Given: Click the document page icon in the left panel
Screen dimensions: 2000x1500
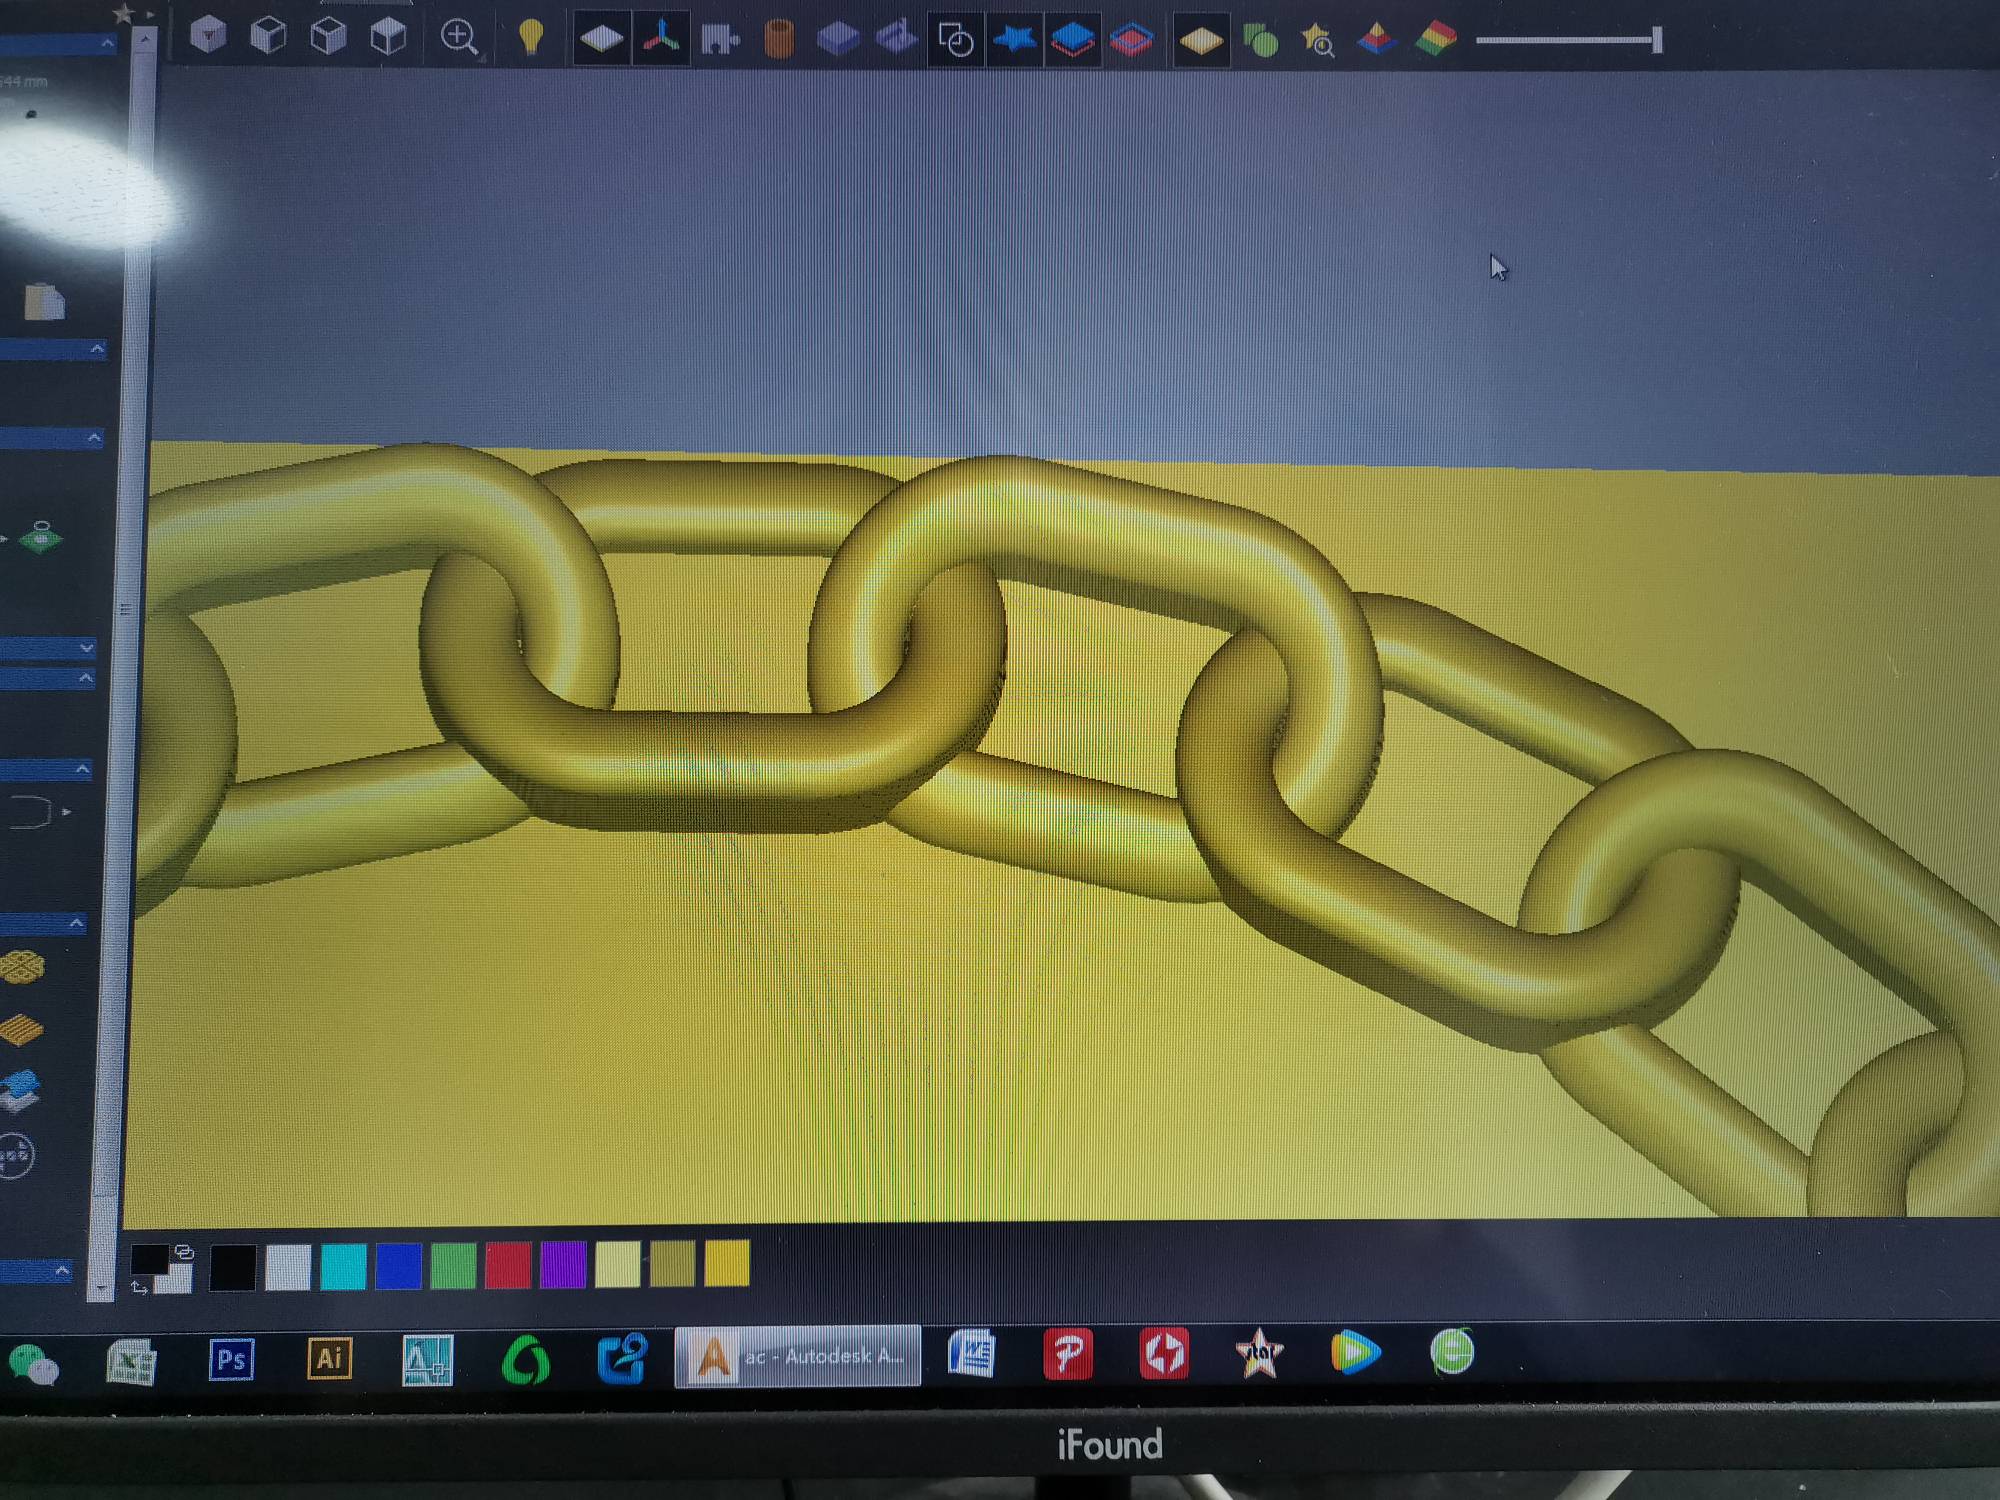Looking at the screenshot, I should click(44, 301).
